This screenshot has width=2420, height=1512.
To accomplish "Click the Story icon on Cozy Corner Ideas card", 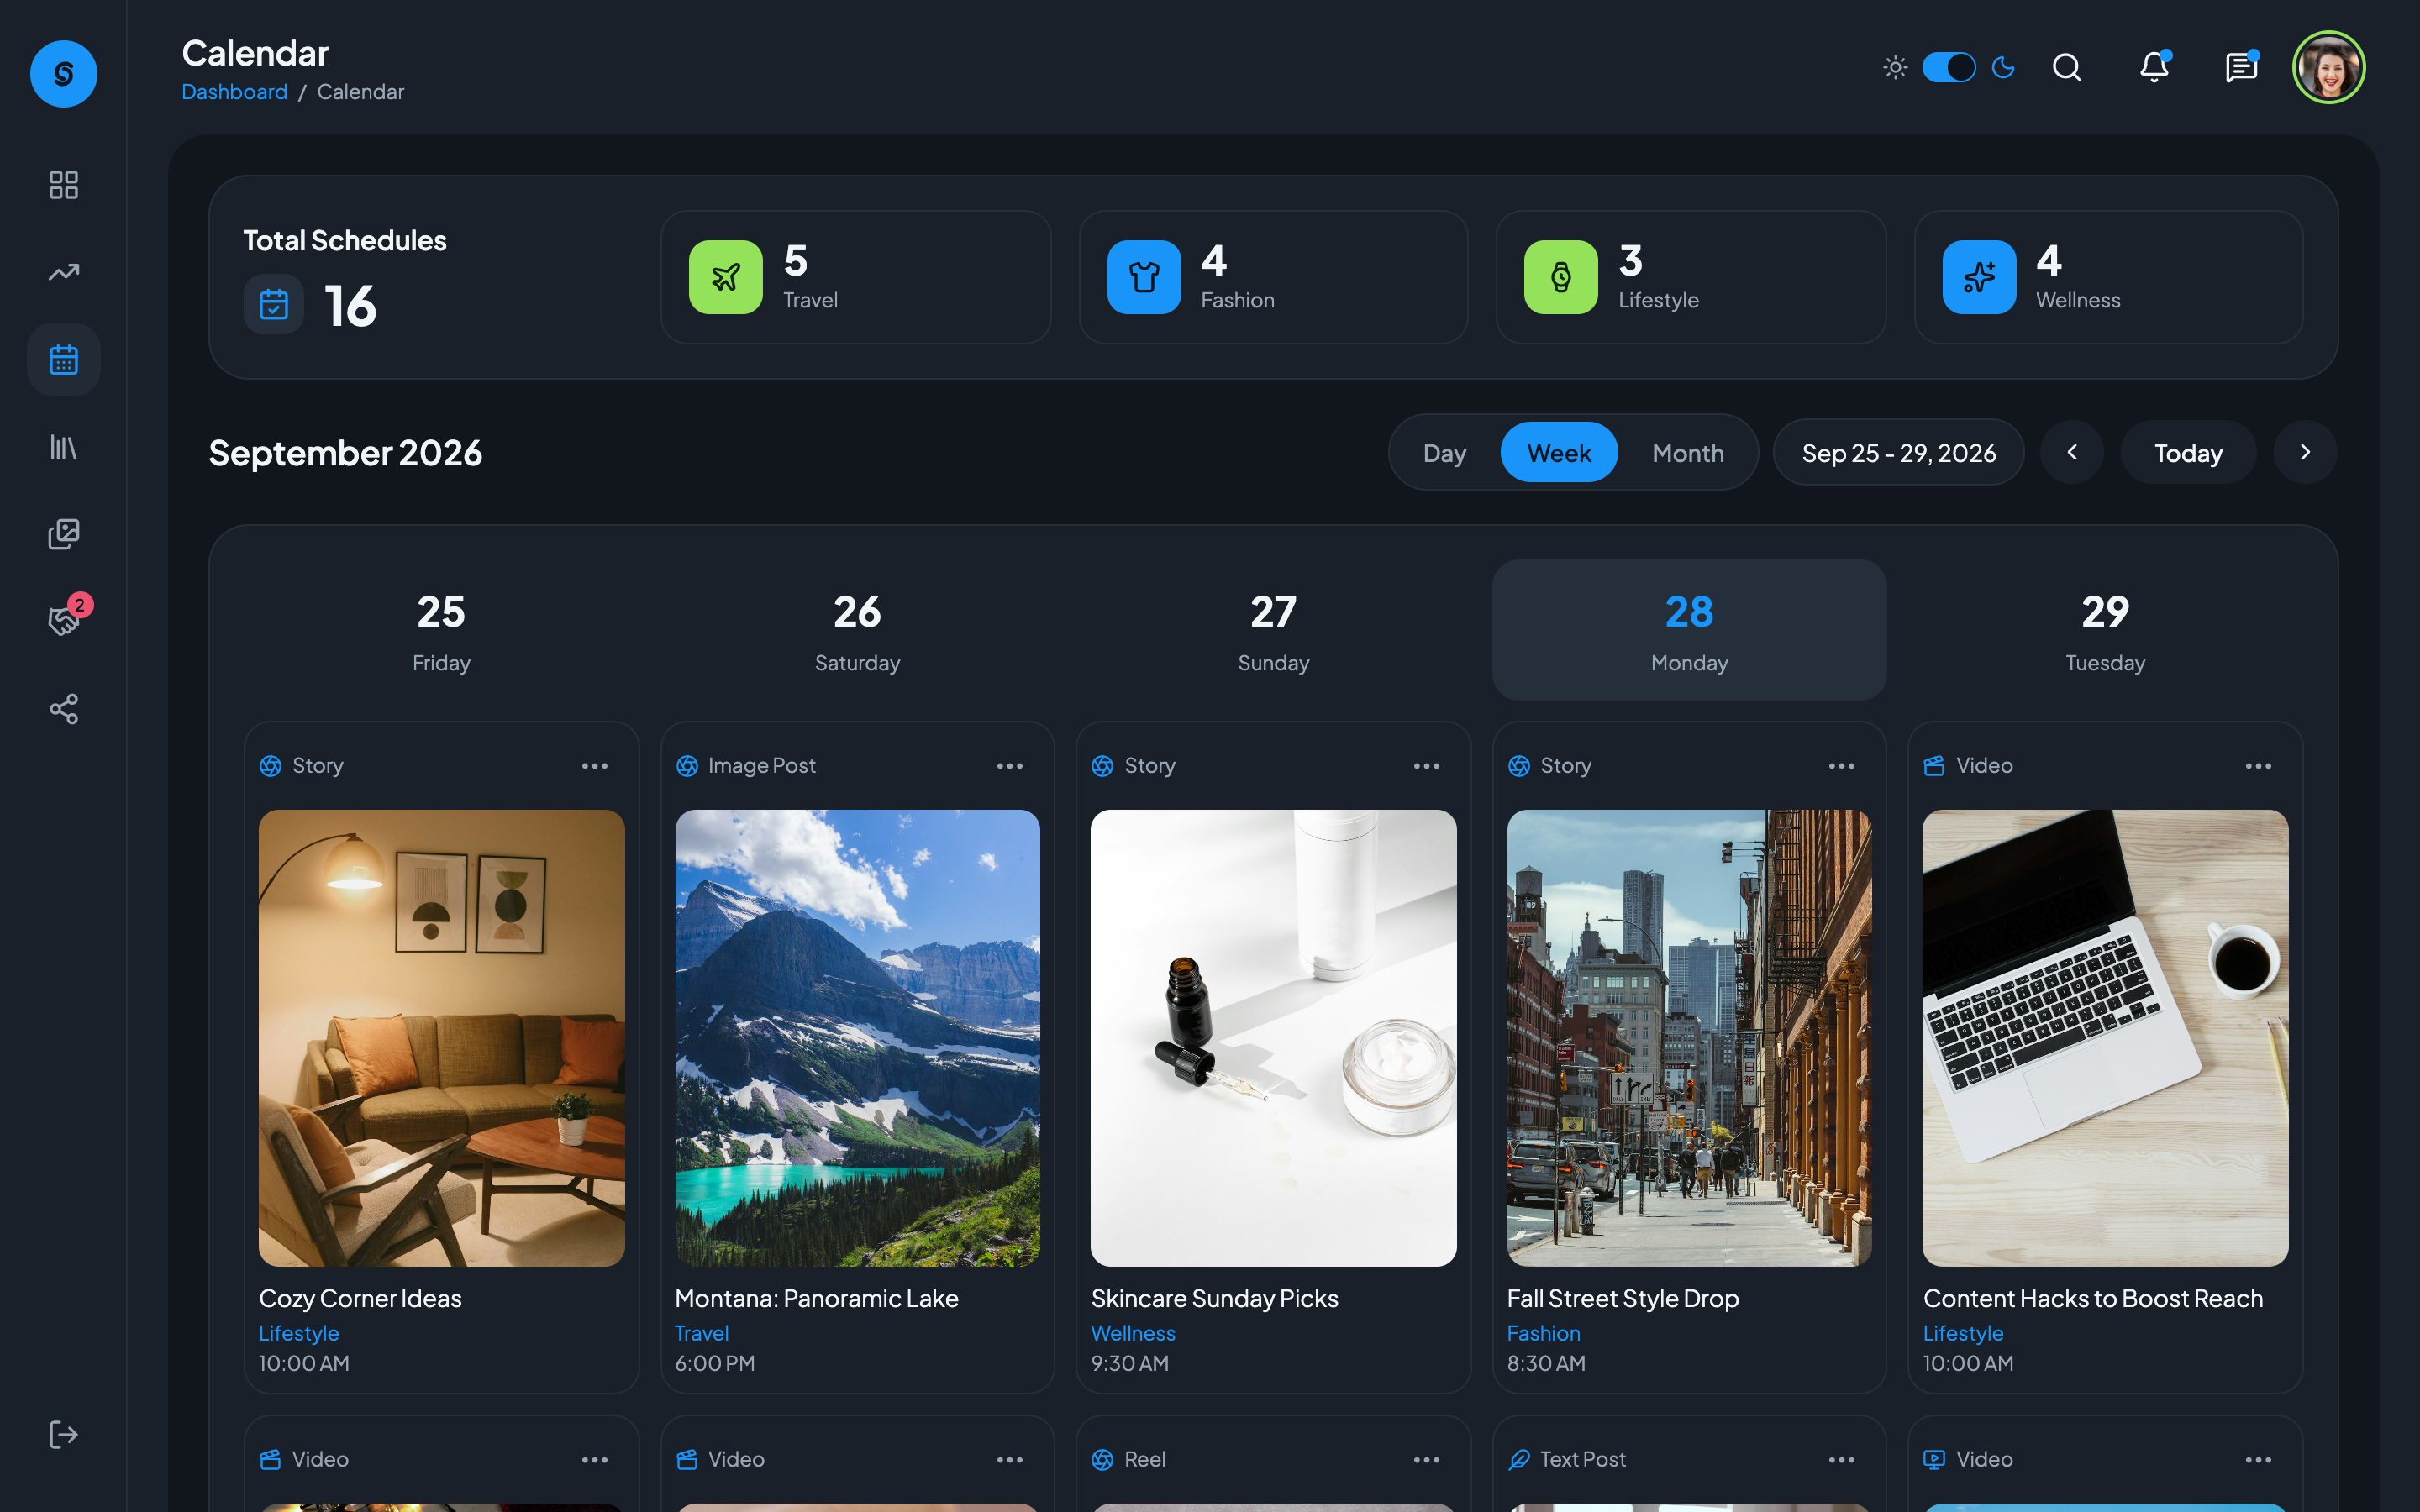I will pos(270,766).
